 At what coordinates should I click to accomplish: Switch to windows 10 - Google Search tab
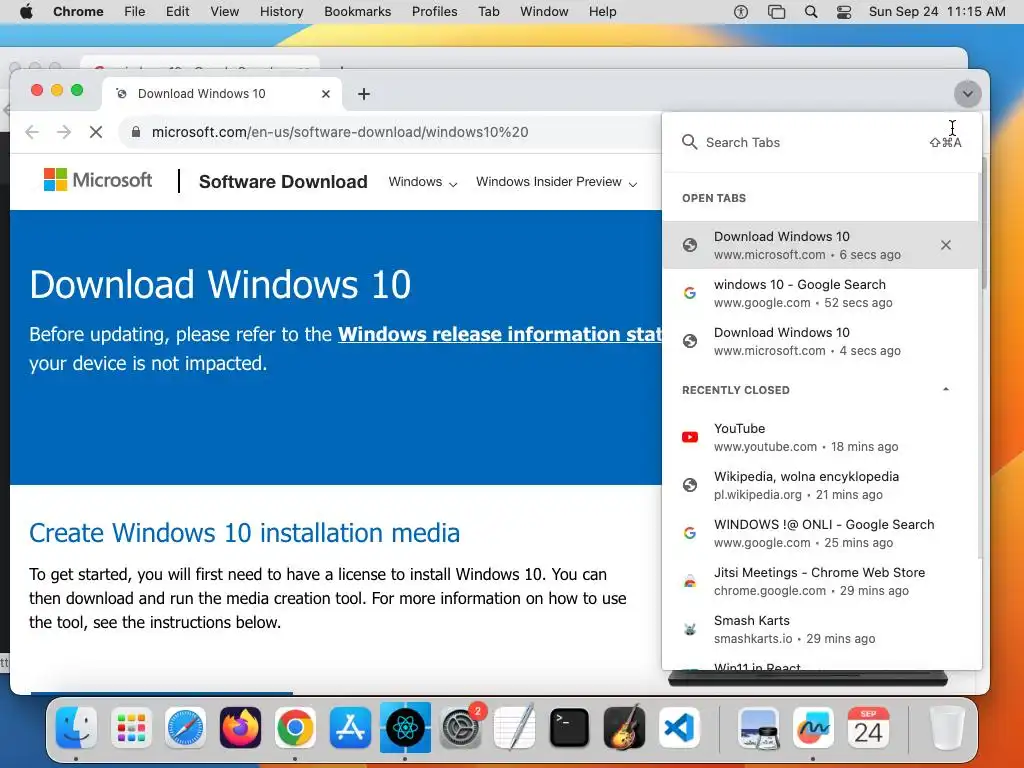[820, 293]
